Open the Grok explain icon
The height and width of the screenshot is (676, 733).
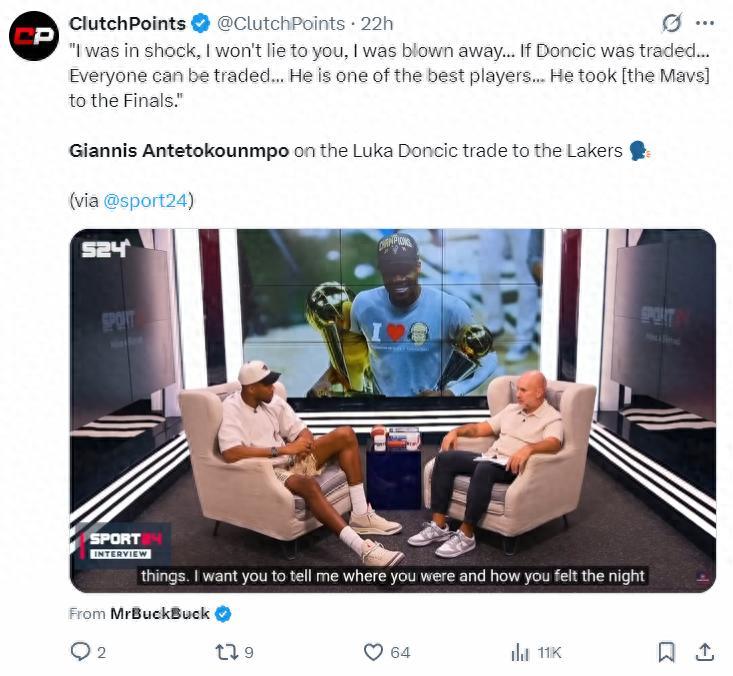(x=672, y=22)
